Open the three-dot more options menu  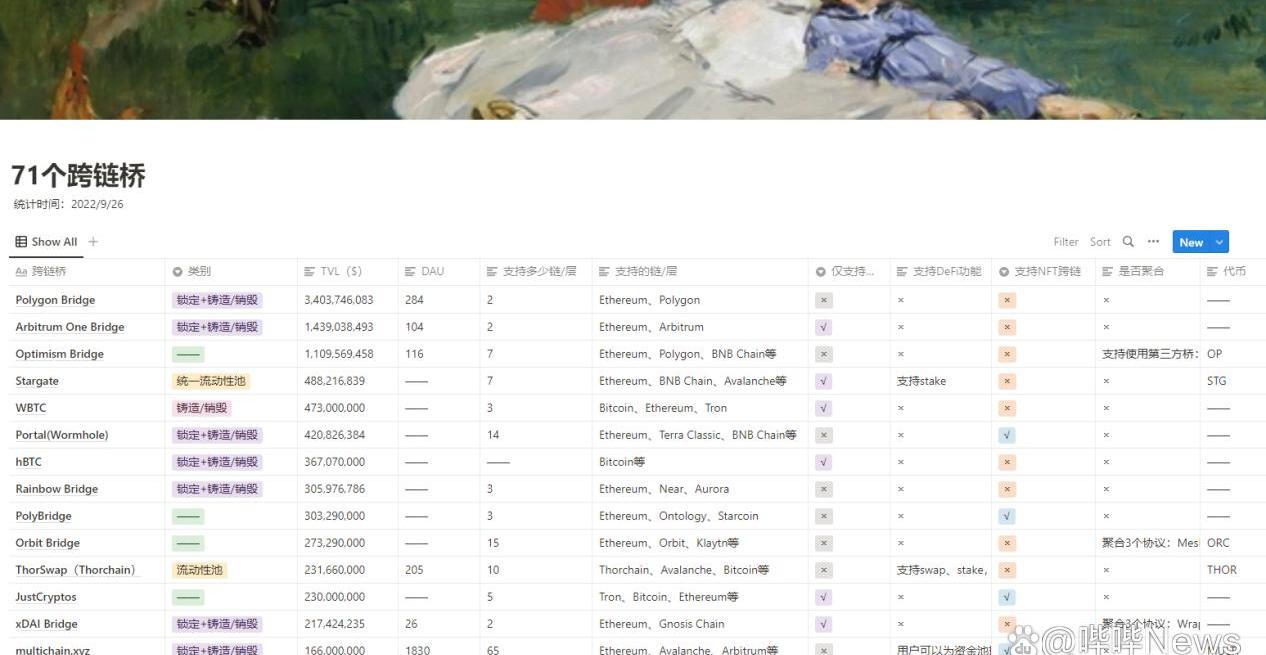1153,242
